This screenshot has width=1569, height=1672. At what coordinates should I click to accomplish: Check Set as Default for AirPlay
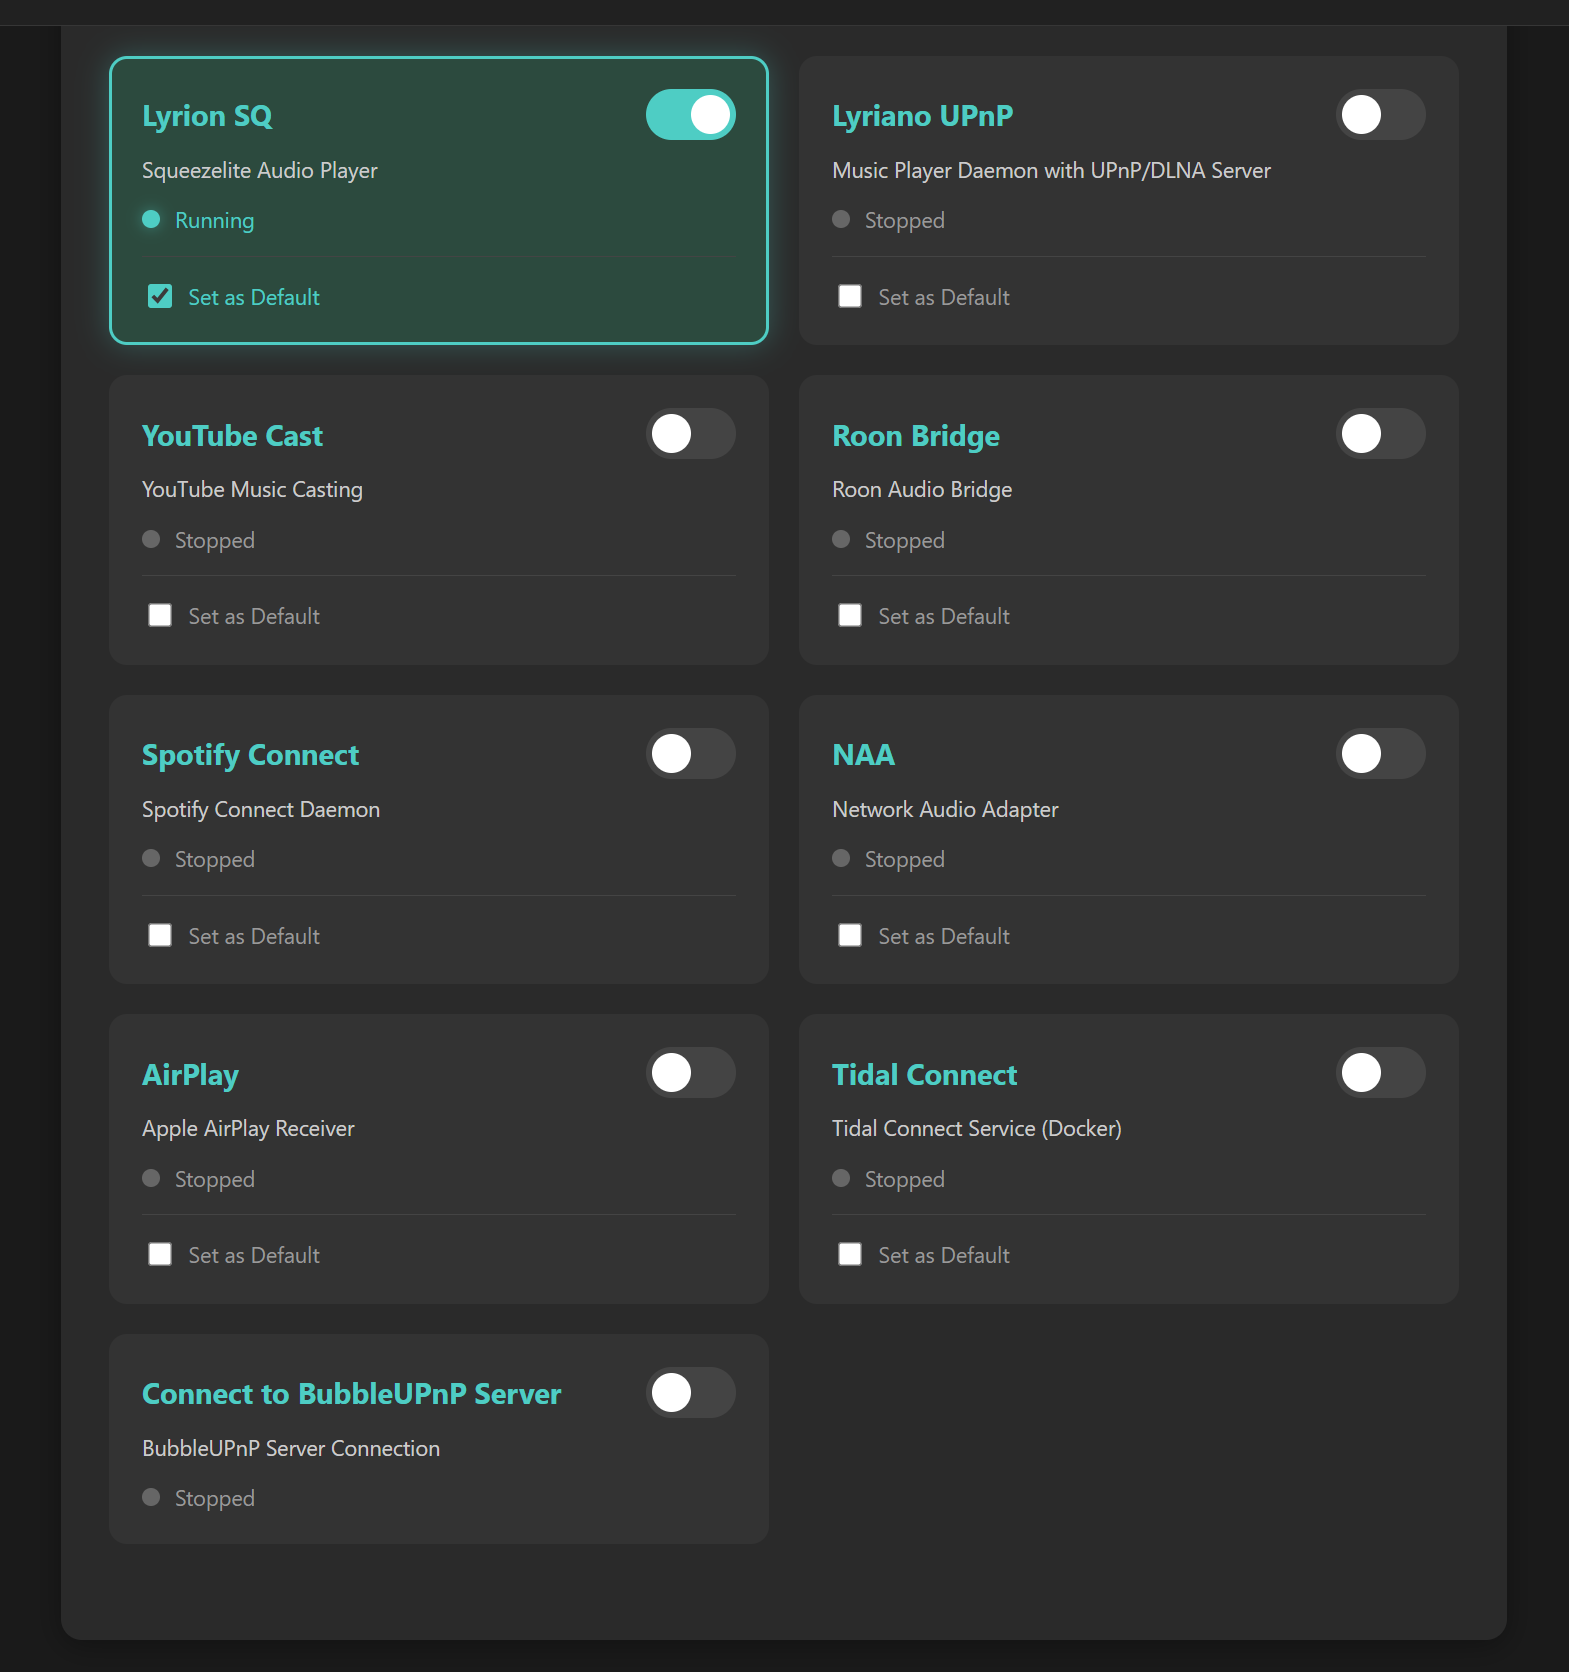coord(160,1254)
